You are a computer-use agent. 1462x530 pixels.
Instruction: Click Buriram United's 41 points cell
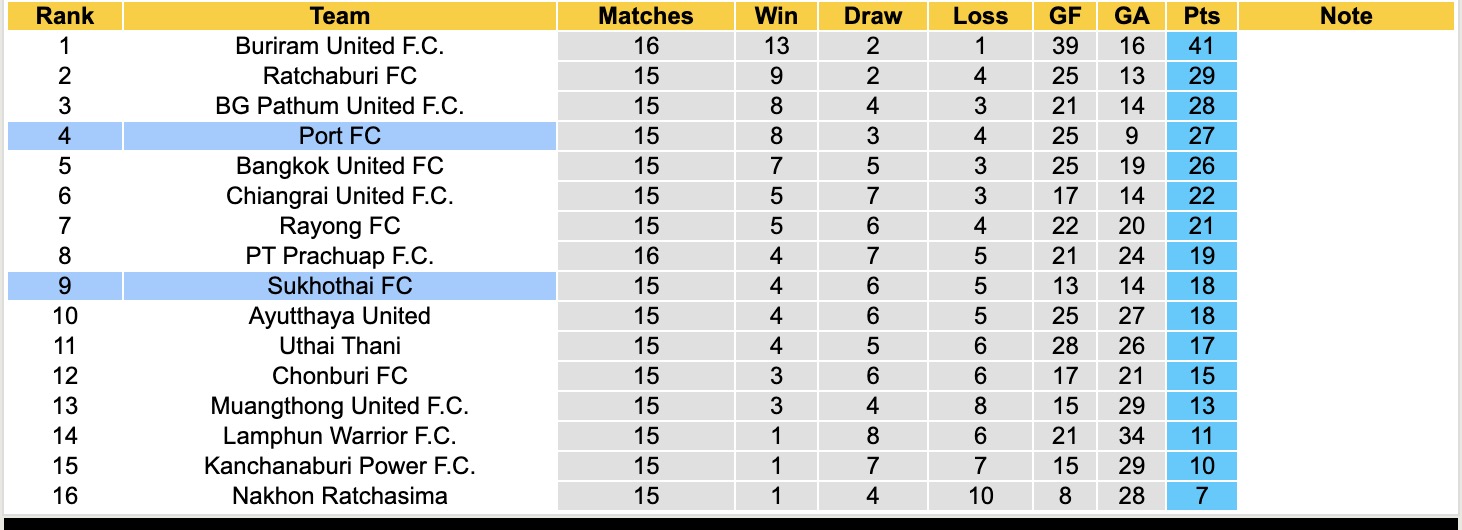pos(1201,46)
